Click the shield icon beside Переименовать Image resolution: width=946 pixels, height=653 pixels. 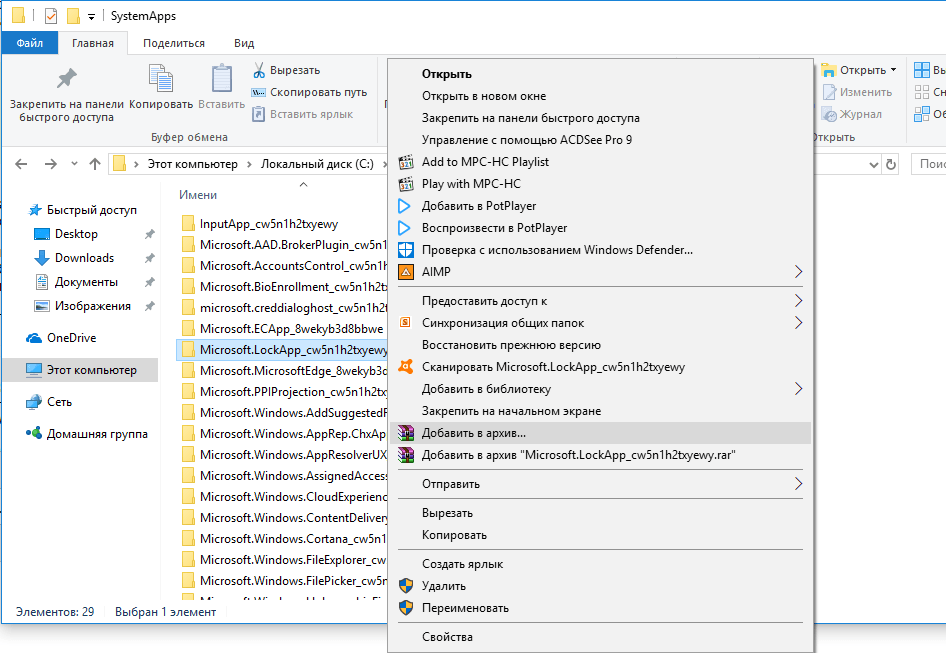click(406, 607)
